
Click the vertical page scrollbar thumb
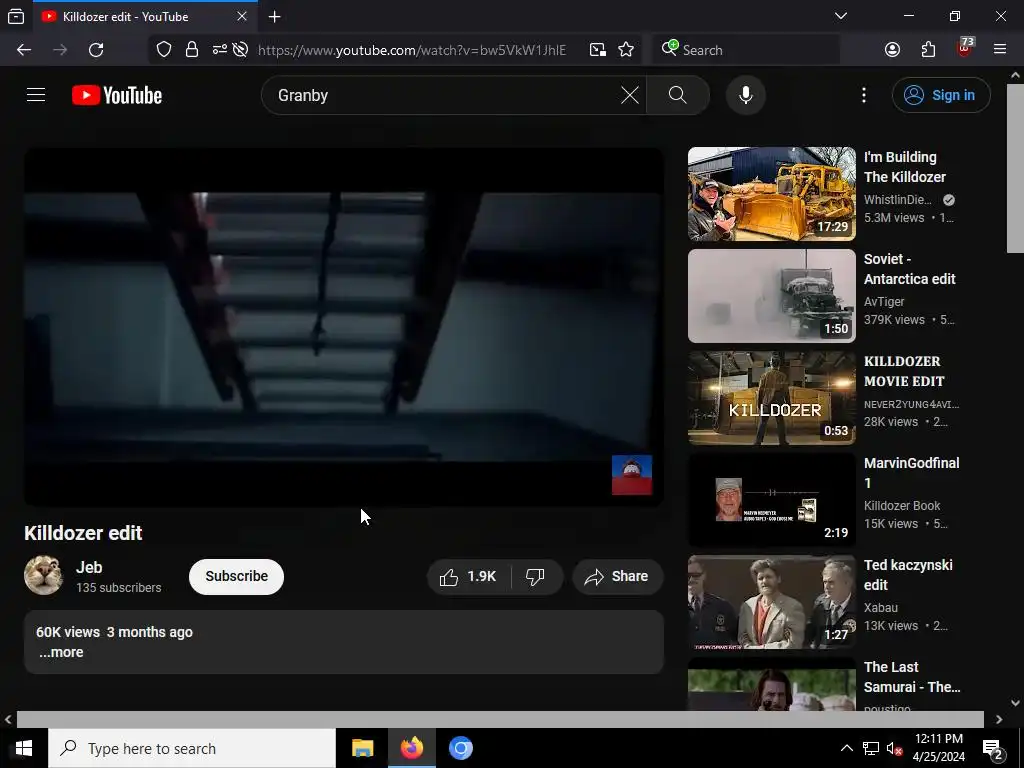(x=1015, y=168)
